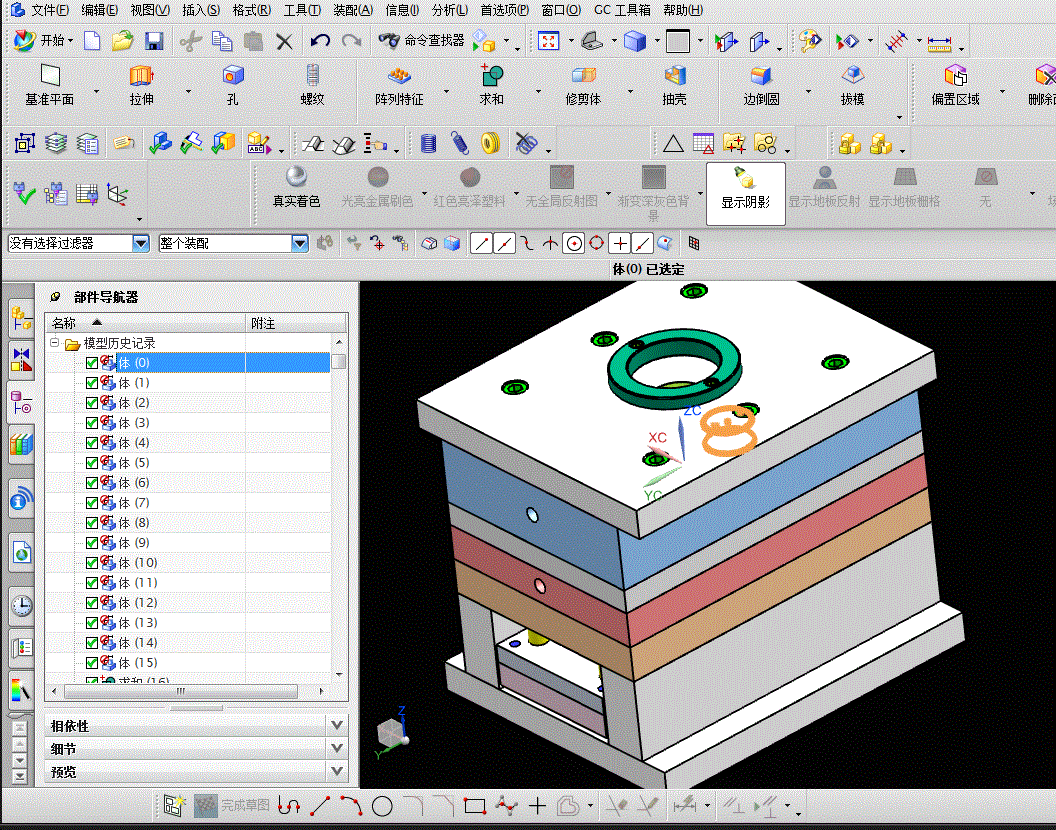Click the 开始 start button
The width and height of the screenshot is (1056, 830).
(43, 40)
